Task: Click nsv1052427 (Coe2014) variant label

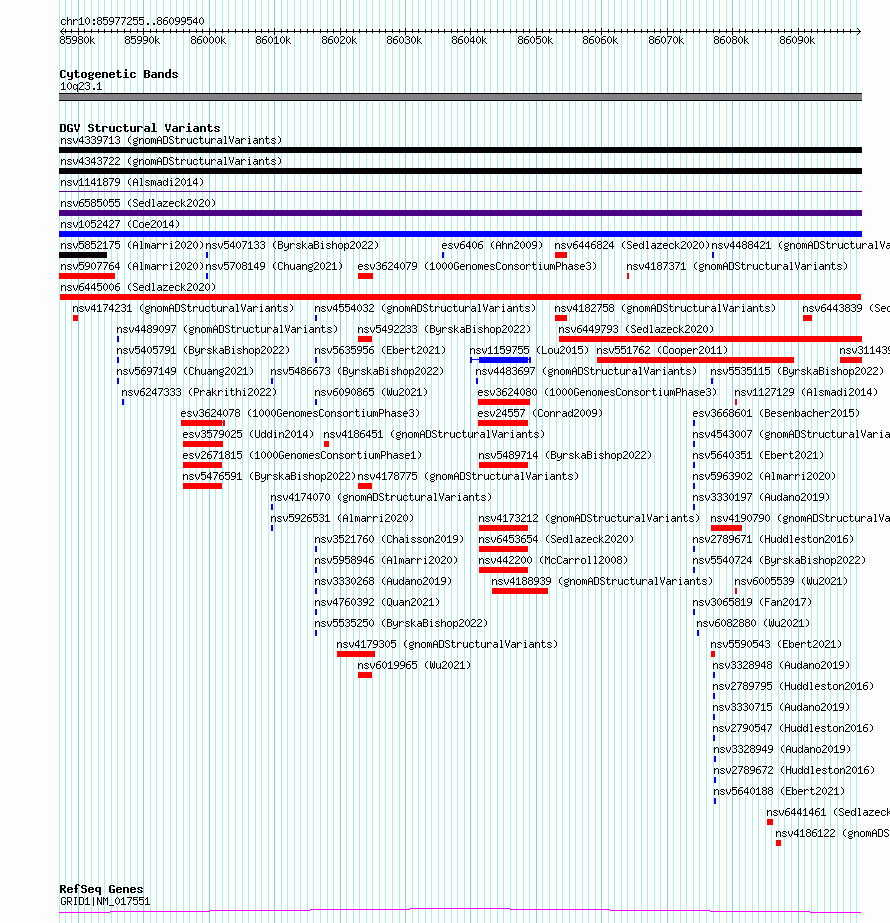Action: coord(120,224)
